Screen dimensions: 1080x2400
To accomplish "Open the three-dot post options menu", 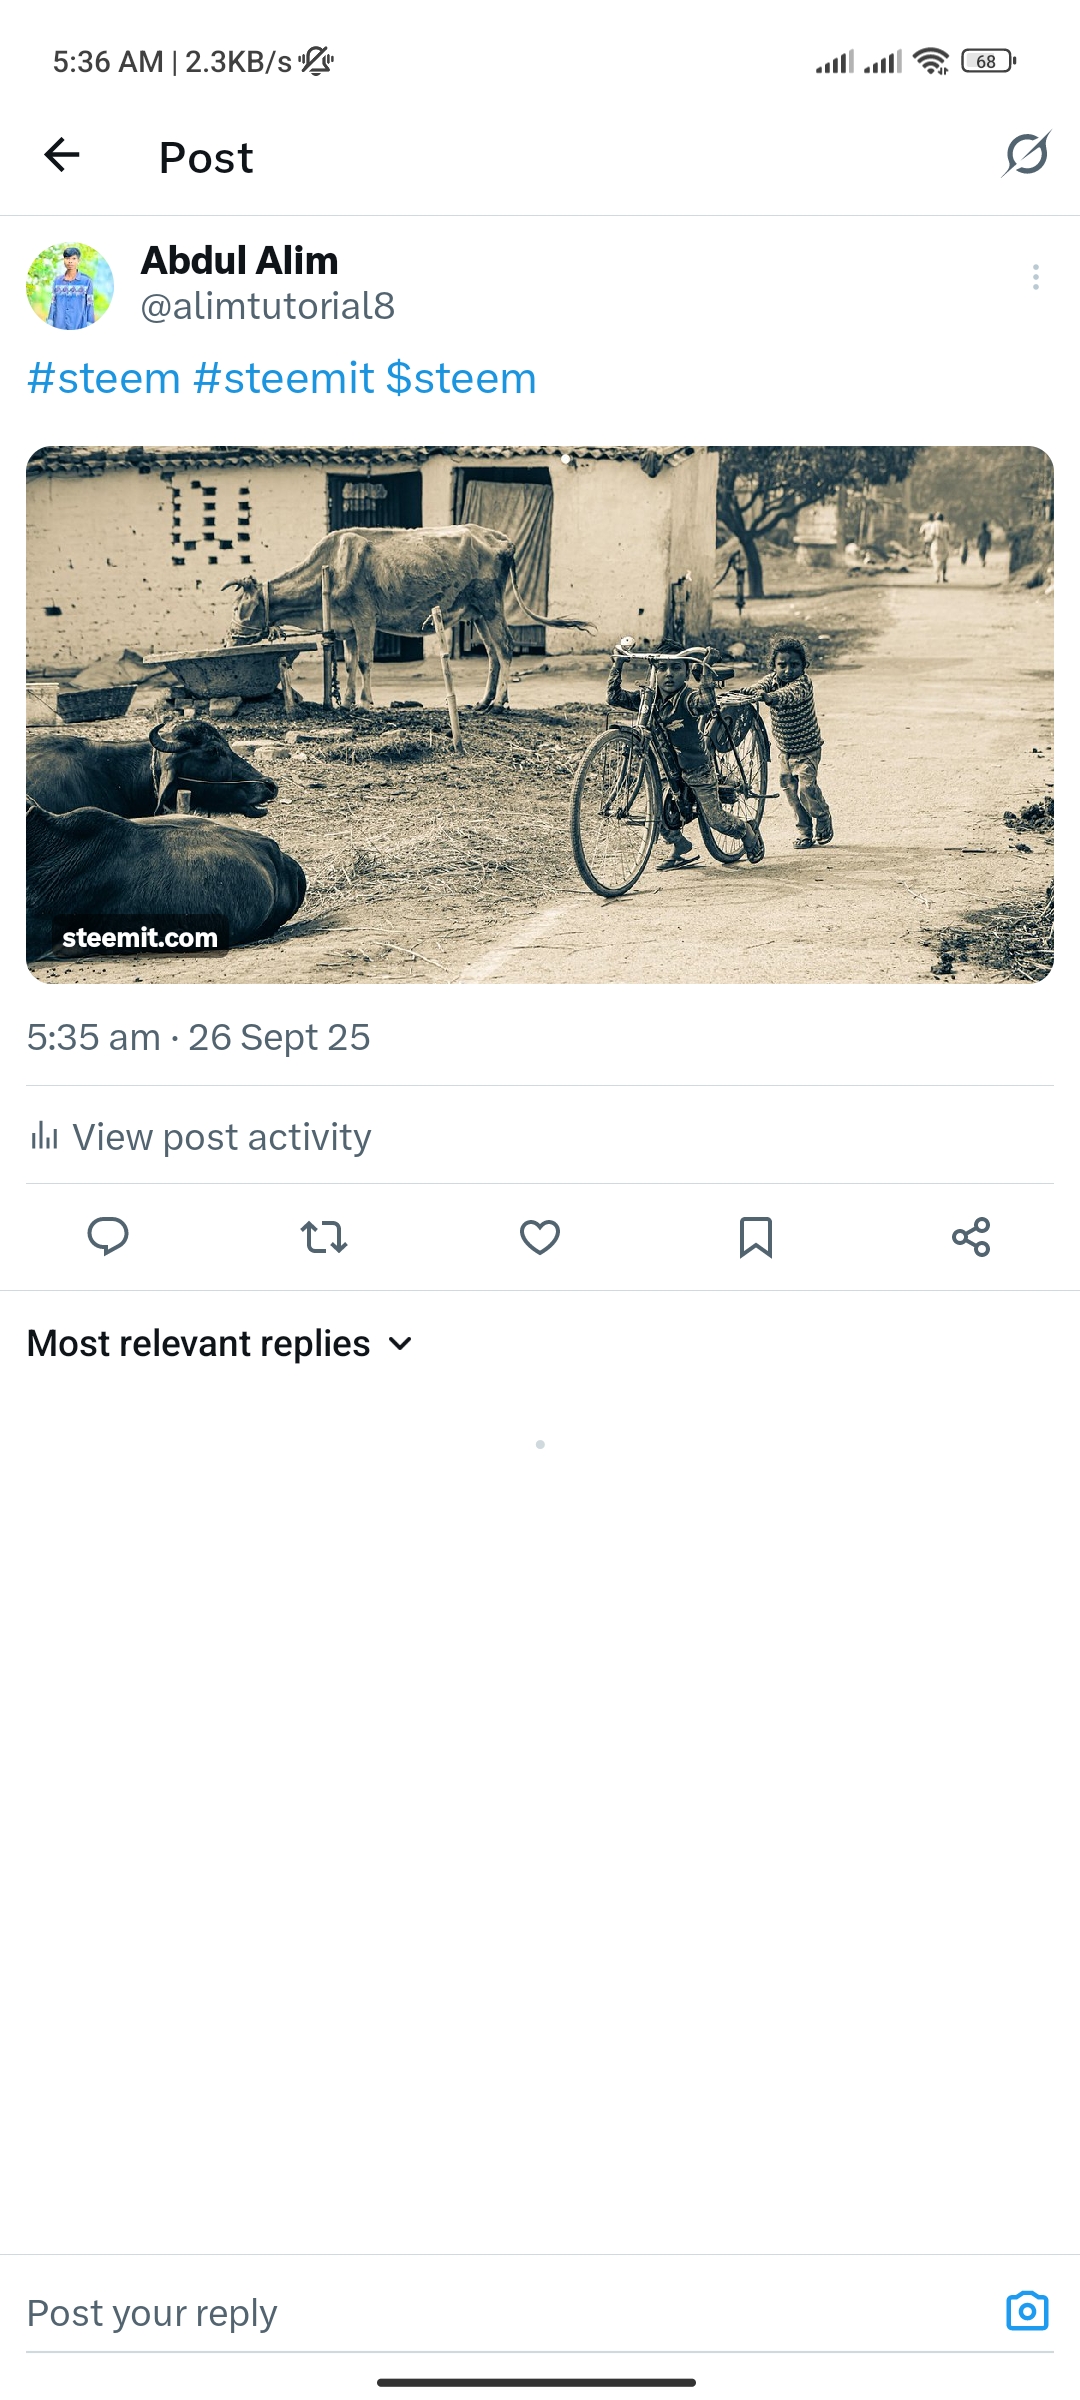I will click(1035, 277).
